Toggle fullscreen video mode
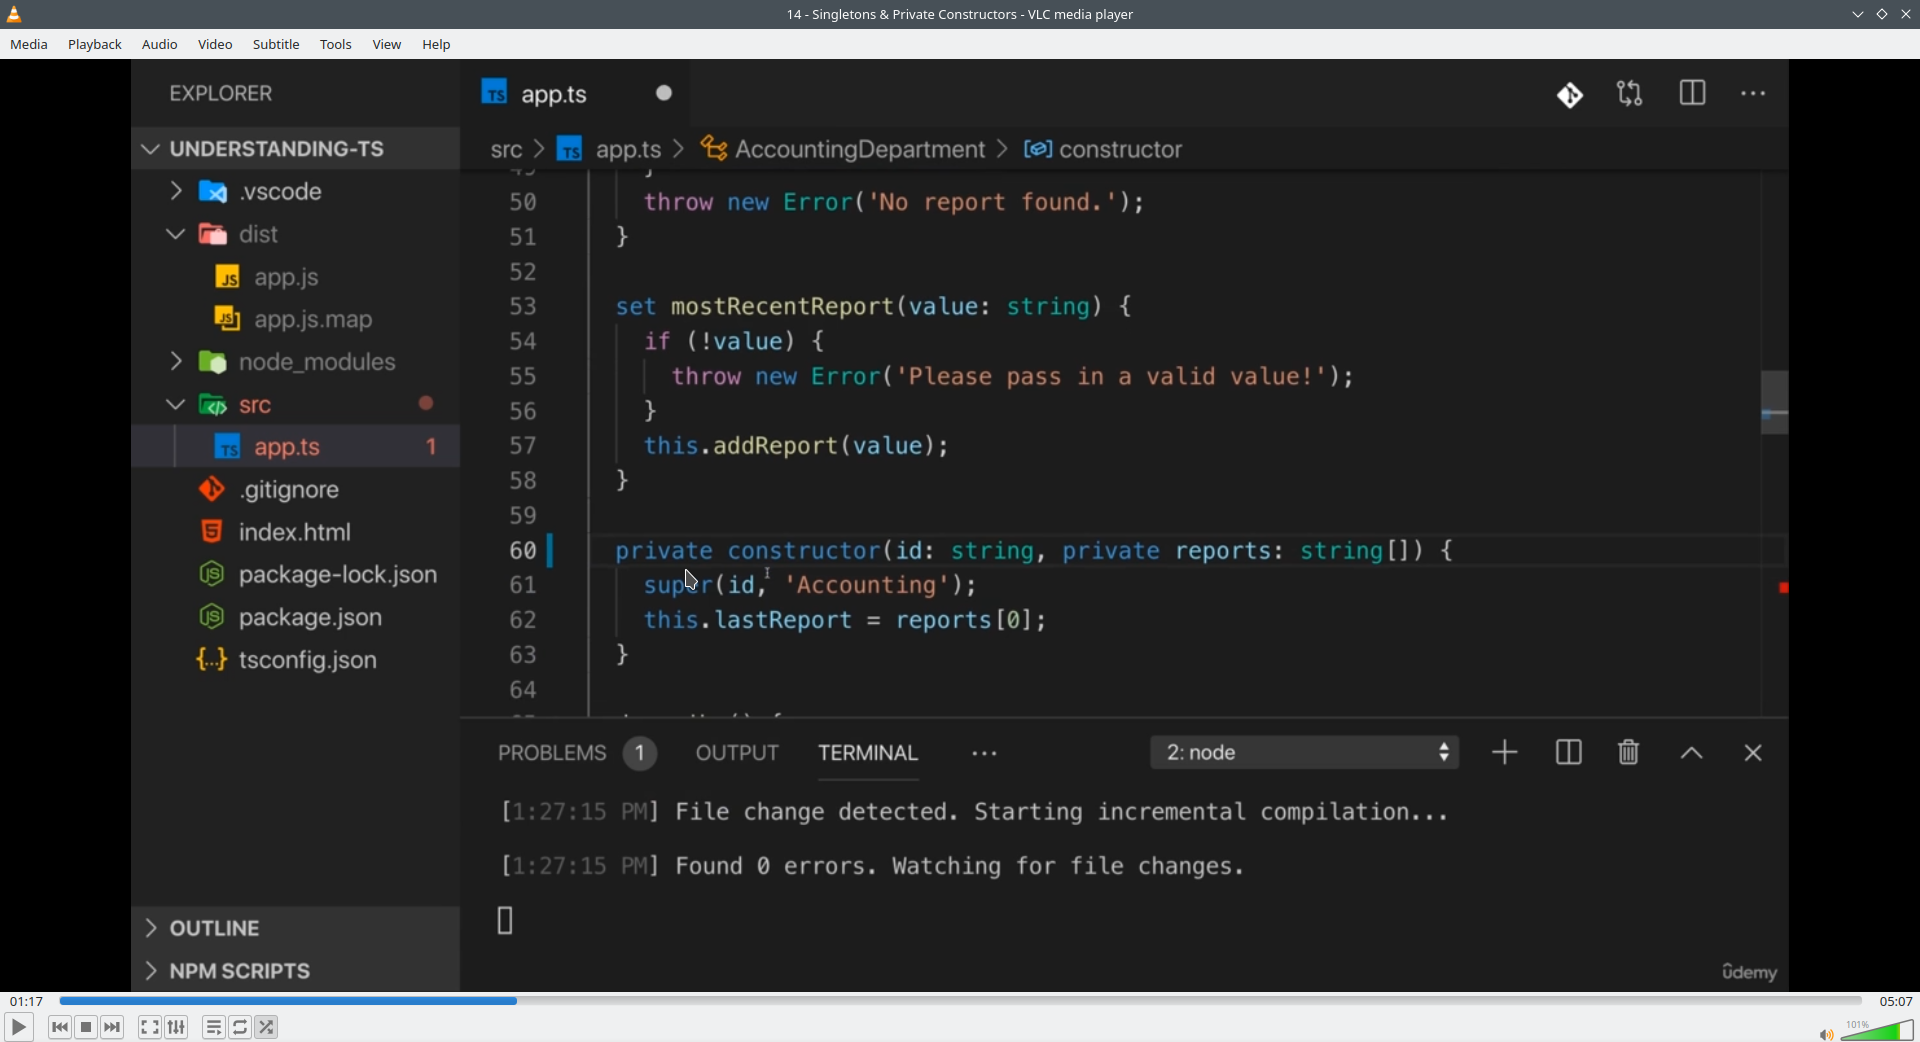Screen dimensions: 1920x1042 [x=150, y=1027]
